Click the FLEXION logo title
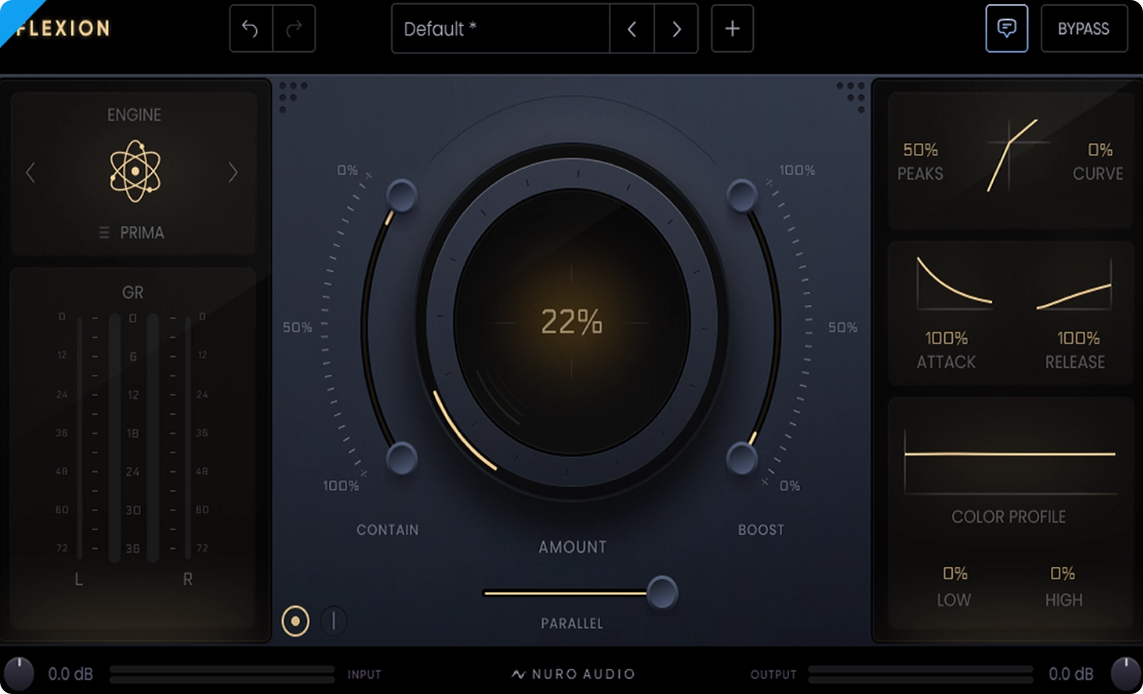The height and width of the screenshot is (694, 1143). pos(63,28)
